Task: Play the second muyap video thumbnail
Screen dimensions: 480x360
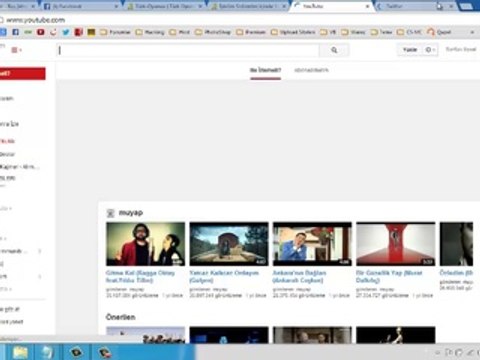Action: coord(229,244)
